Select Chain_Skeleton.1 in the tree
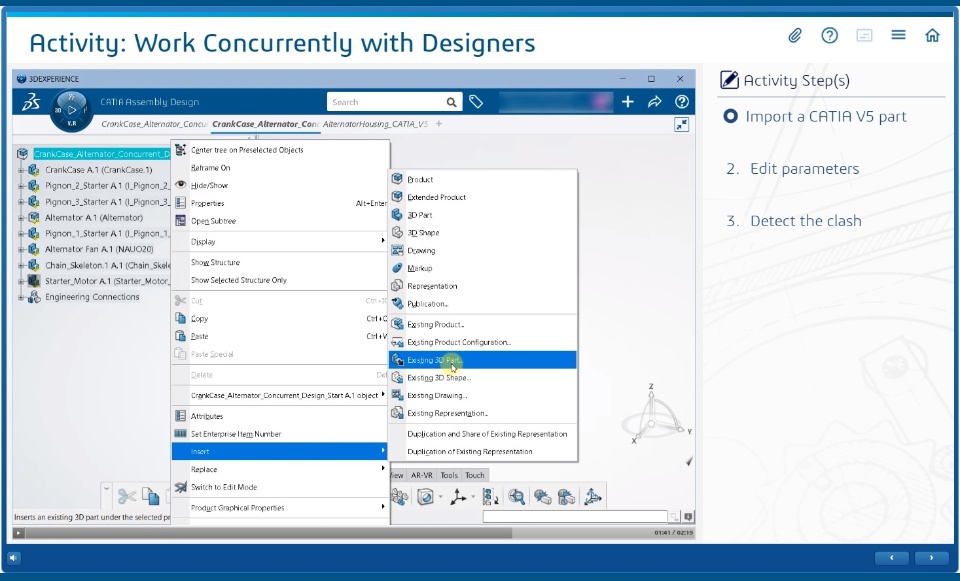 point(107,265)
